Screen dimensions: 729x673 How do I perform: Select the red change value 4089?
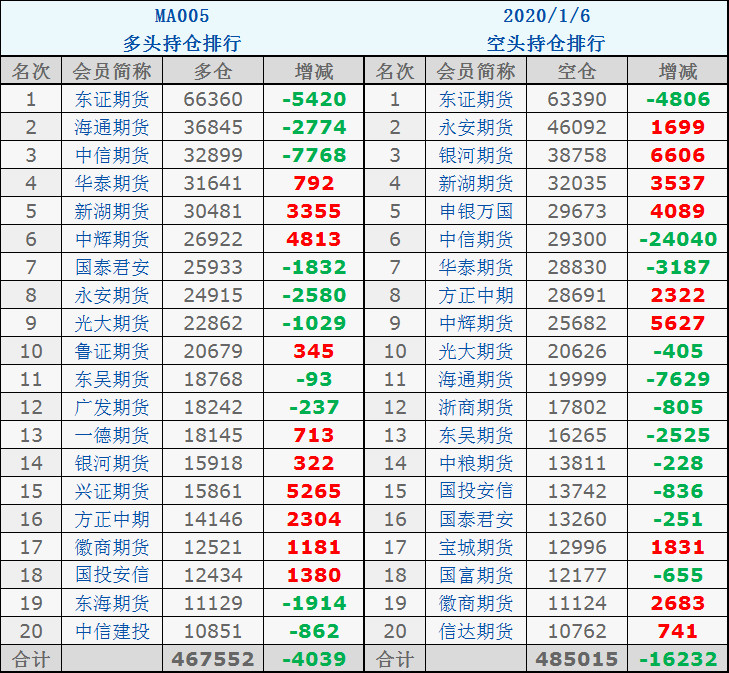pyautogui.click(x=678, y=211)
